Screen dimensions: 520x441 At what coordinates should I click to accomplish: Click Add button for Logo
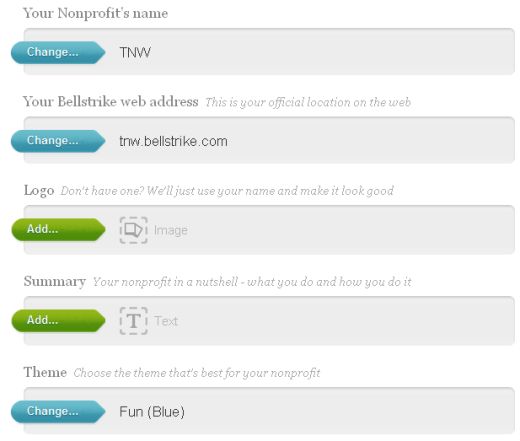(x=58, y=229)
